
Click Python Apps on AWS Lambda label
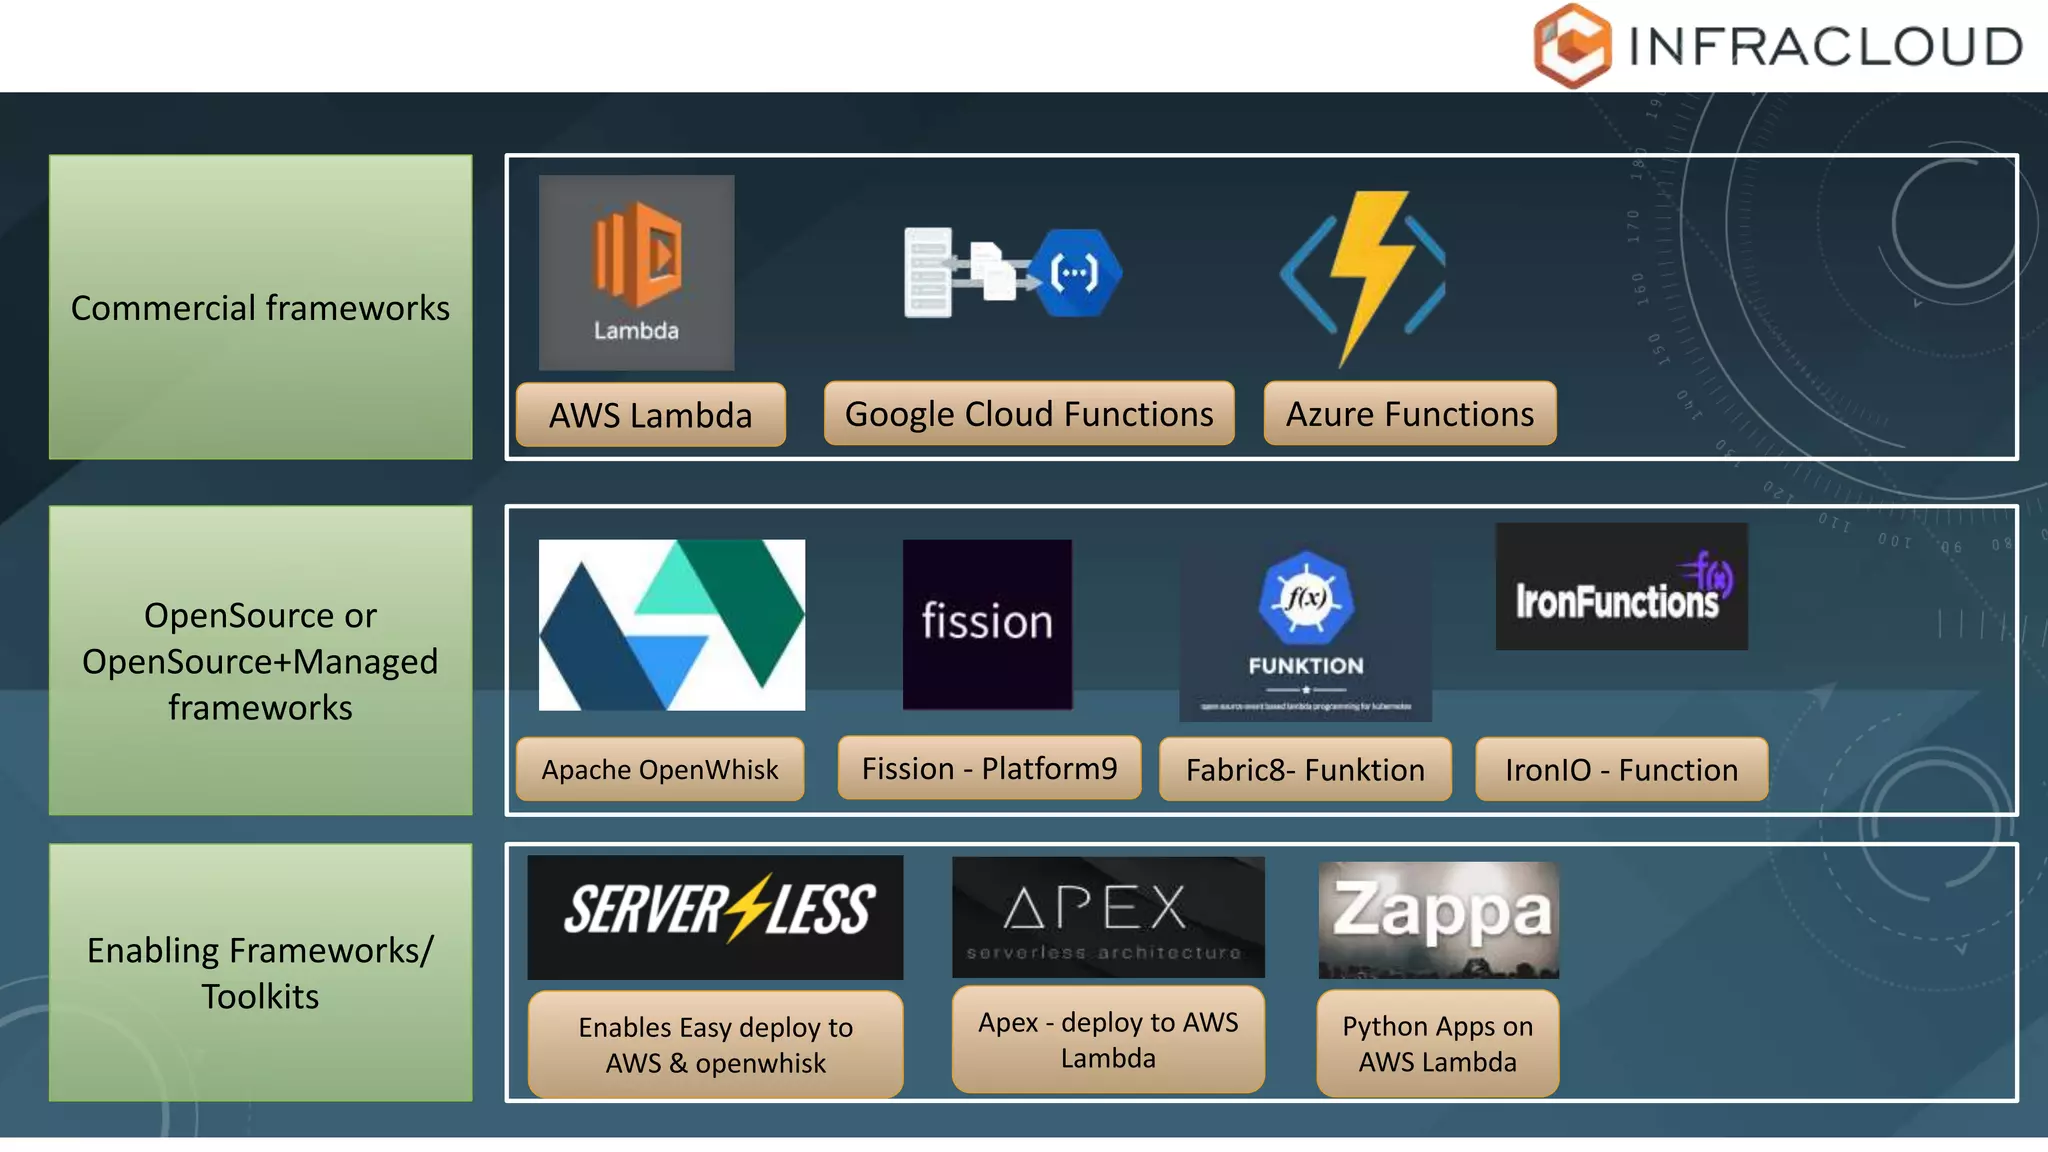(1437, 1043)
